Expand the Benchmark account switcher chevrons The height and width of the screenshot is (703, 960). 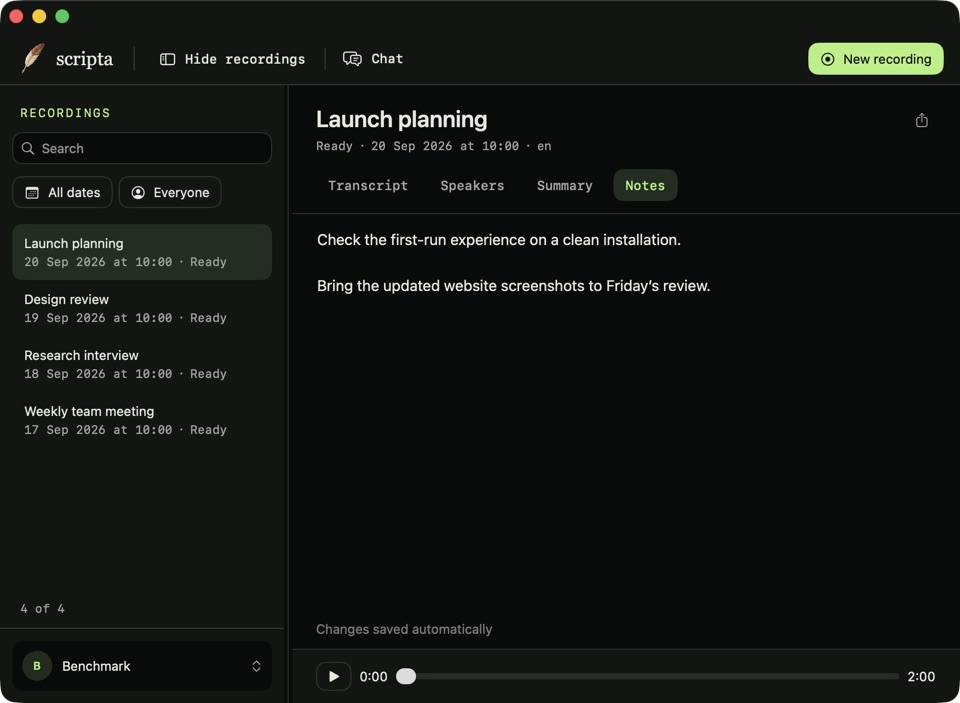click(257, 666)
